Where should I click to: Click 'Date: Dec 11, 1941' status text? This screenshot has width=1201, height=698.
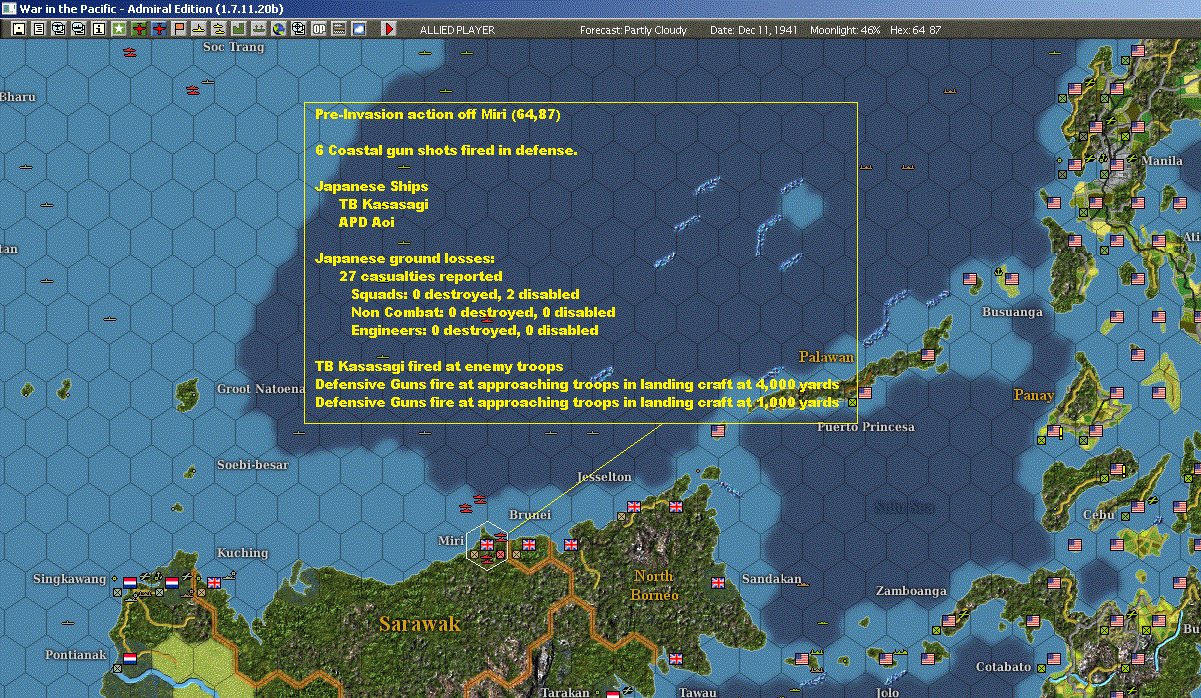click(753, 30)
